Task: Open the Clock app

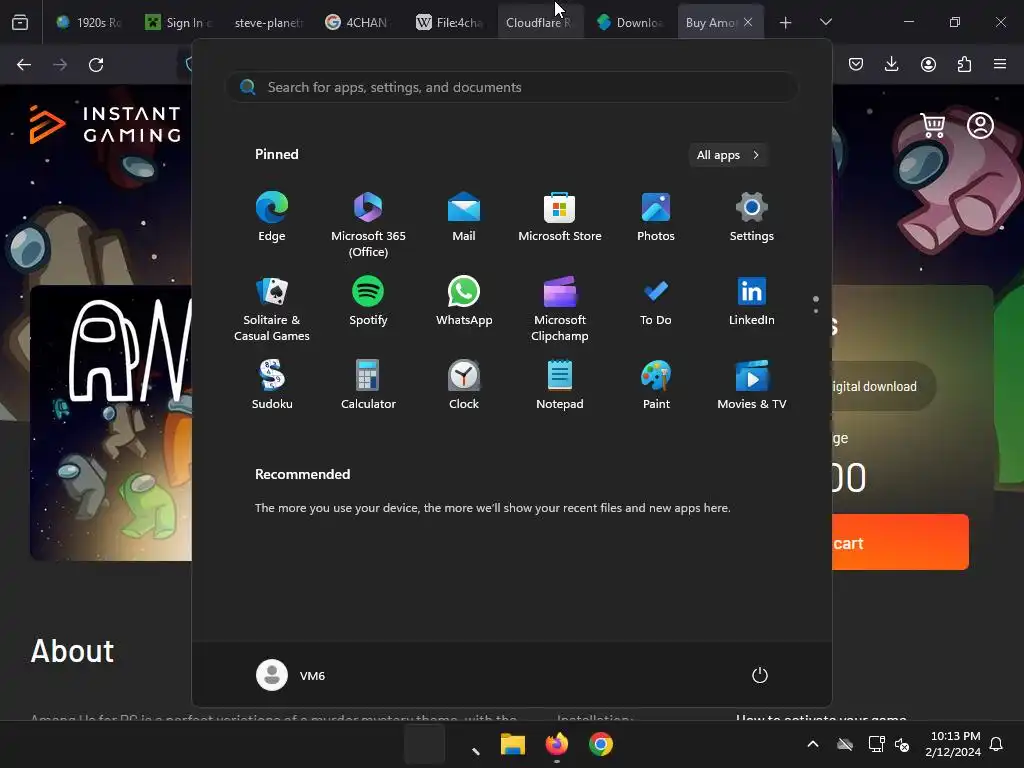Action: (464, 385)
